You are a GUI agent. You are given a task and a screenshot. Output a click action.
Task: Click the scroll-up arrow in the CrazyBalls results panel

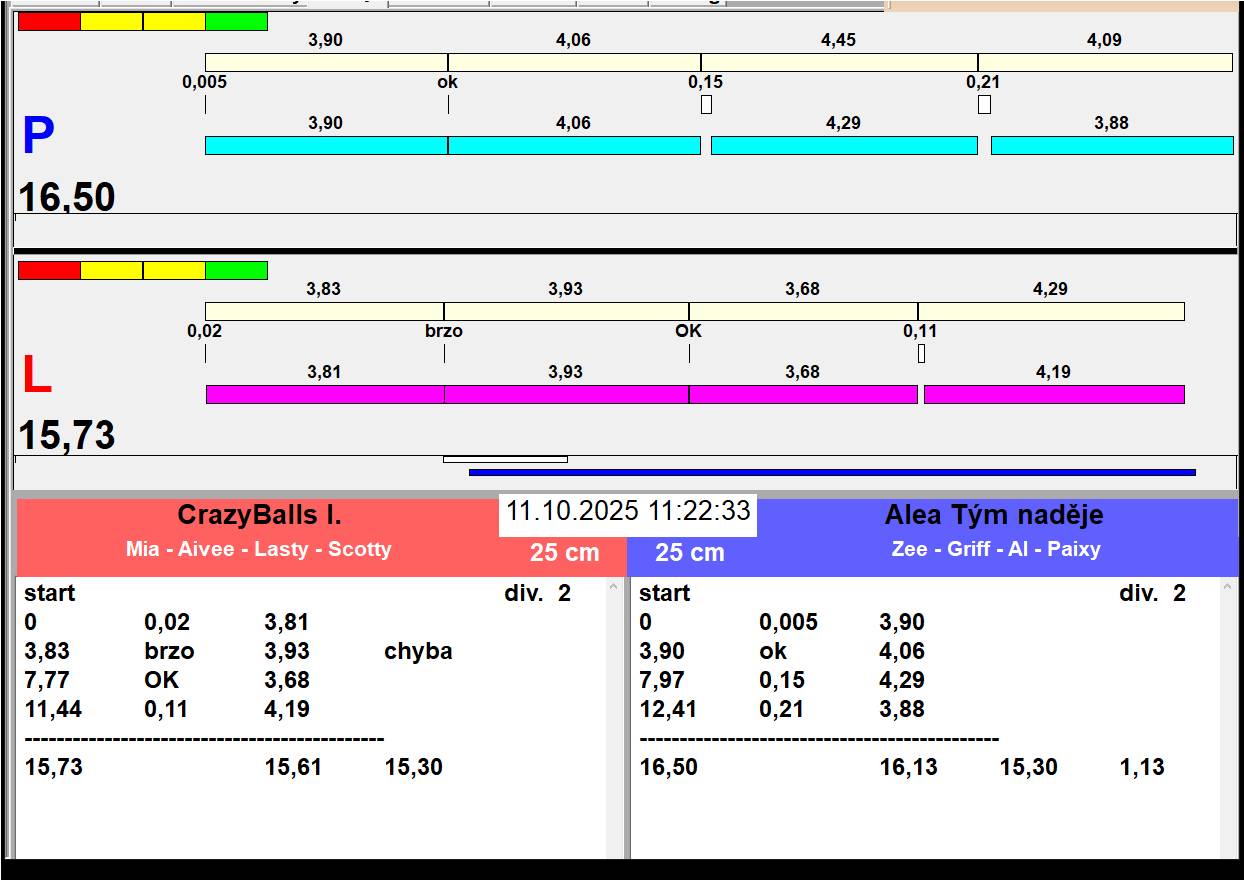tap(614, 588)
